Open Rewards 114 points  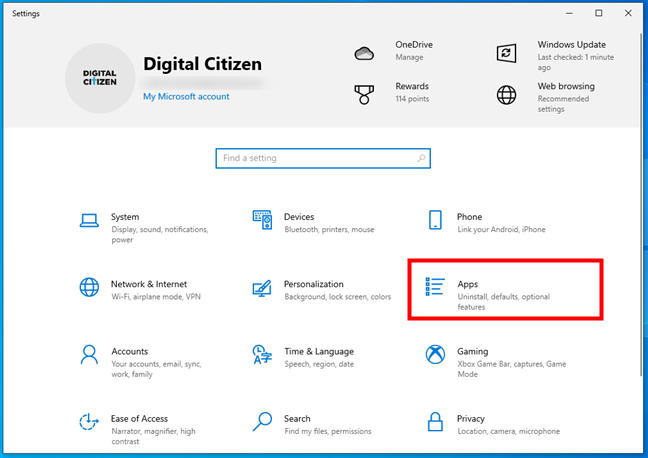click(412, 99)
